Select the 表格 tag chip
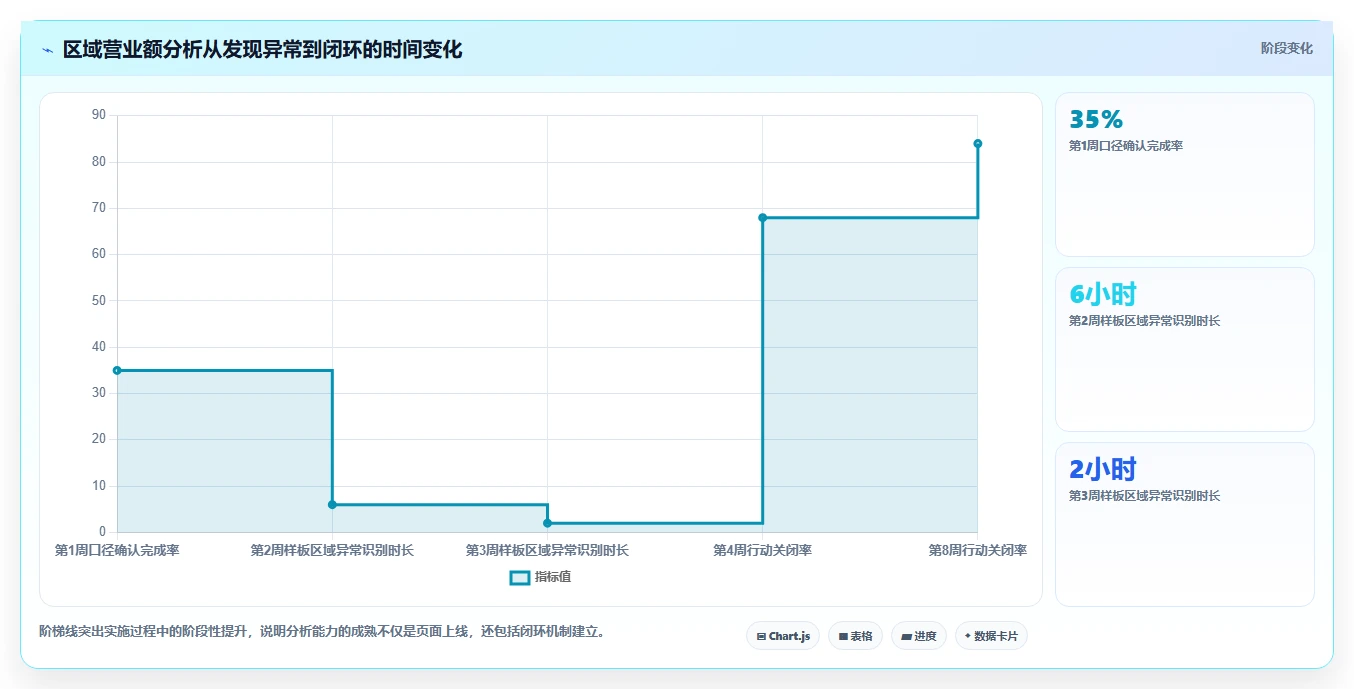Screen dimensions: 1354x689 855,636
